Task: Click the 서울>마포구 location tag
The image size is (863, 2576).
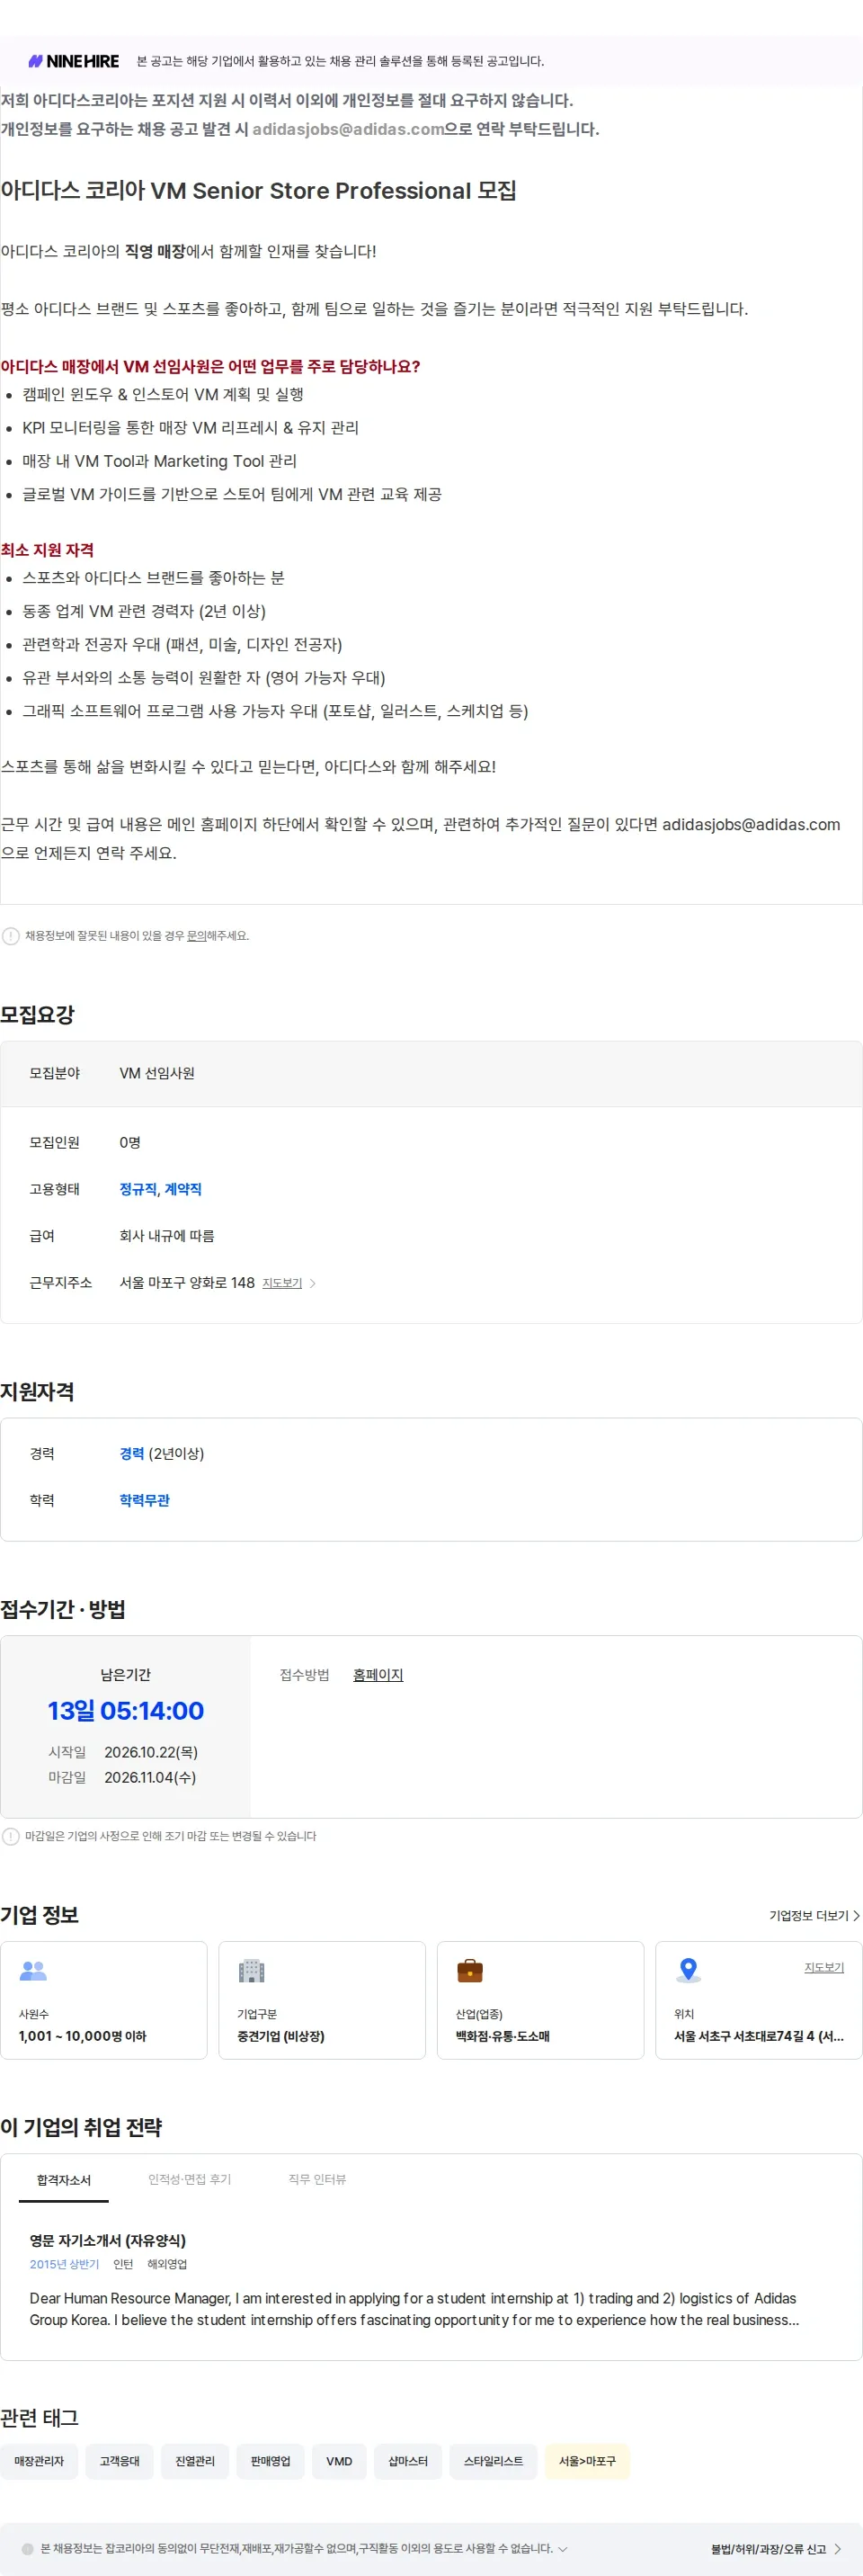Action: pos(587,2461)
